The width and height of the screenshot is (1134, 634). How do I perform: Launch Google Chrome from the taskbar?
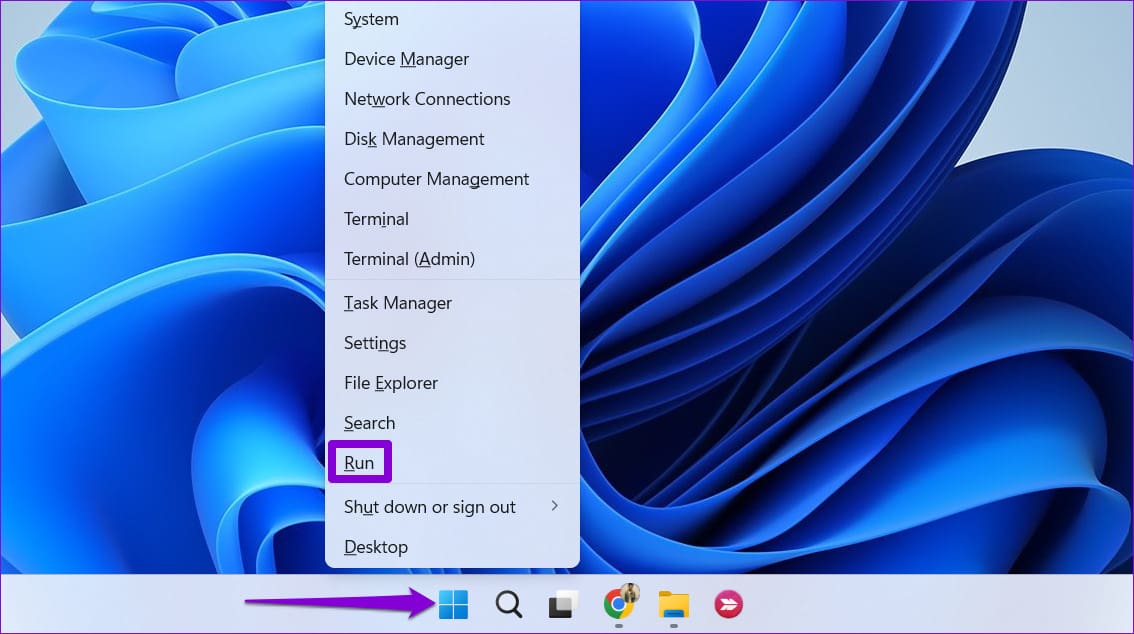pyautogui.click(x=619, y=604)
